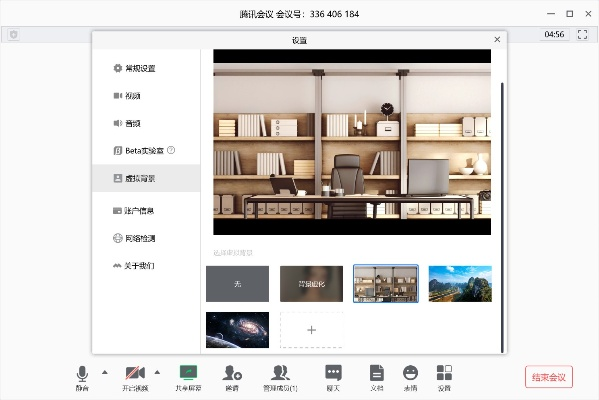
Task: Open the 关于我们 about us tab
Action: point(146,266)
